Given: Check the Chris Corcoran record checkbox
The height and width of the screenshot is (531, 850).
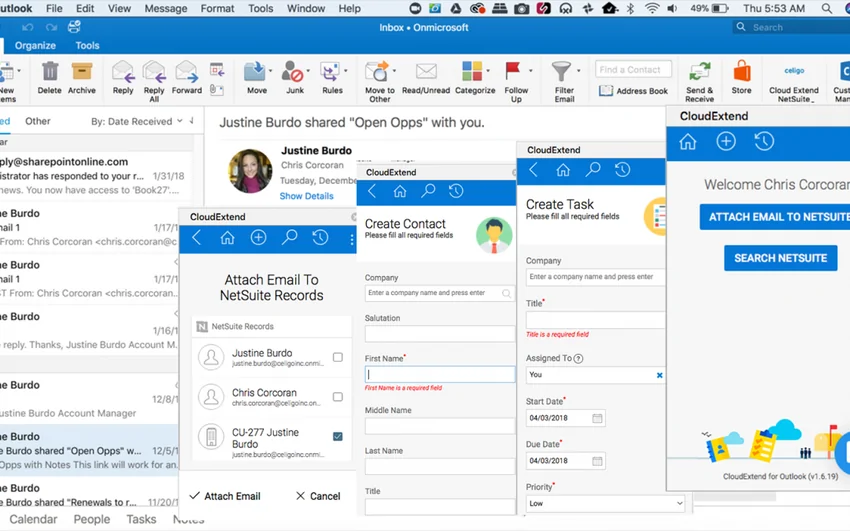Looking at the screenshot, I should (x=337, y=397).
